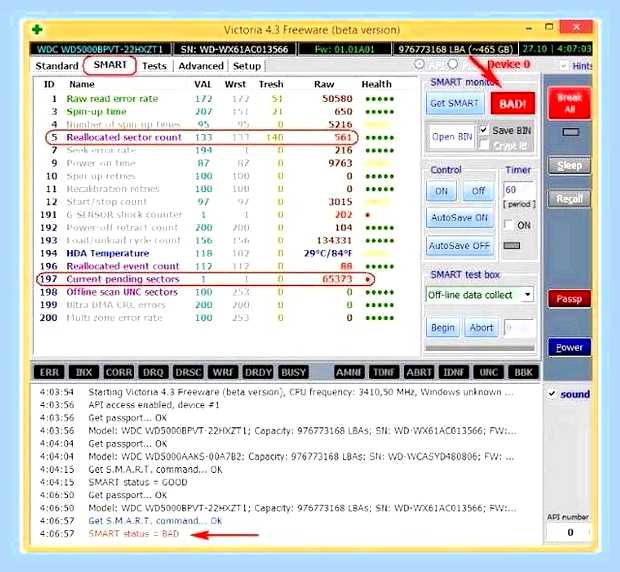Image resolution: width=620 pixels, height=572 pixels.
Task: Click the blue Power button
Action: click(x=569, y=347)
